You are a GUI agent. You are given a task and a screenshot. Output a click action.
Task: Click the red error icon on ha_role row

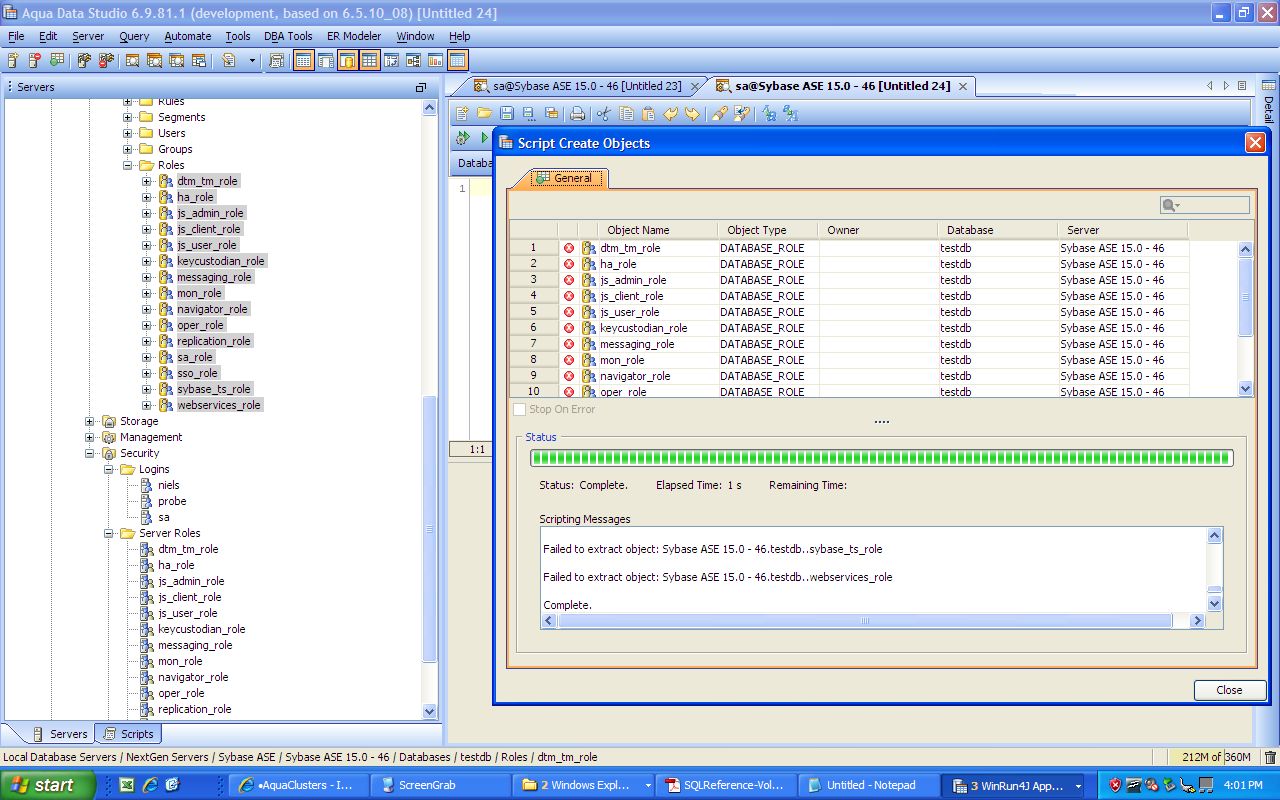pos(569,264)
